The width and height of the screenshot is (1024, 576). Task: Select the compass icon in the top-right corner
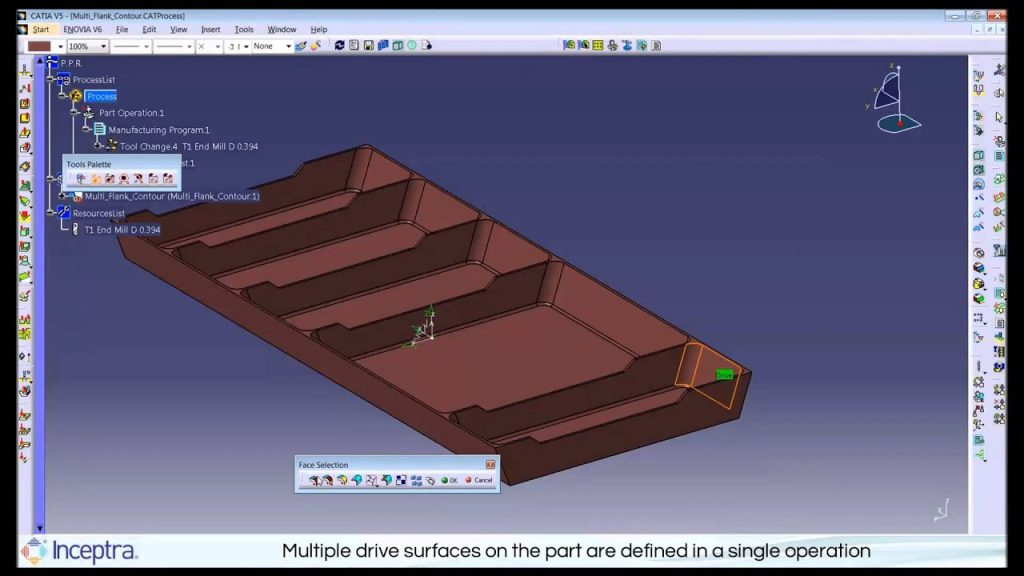897,105
